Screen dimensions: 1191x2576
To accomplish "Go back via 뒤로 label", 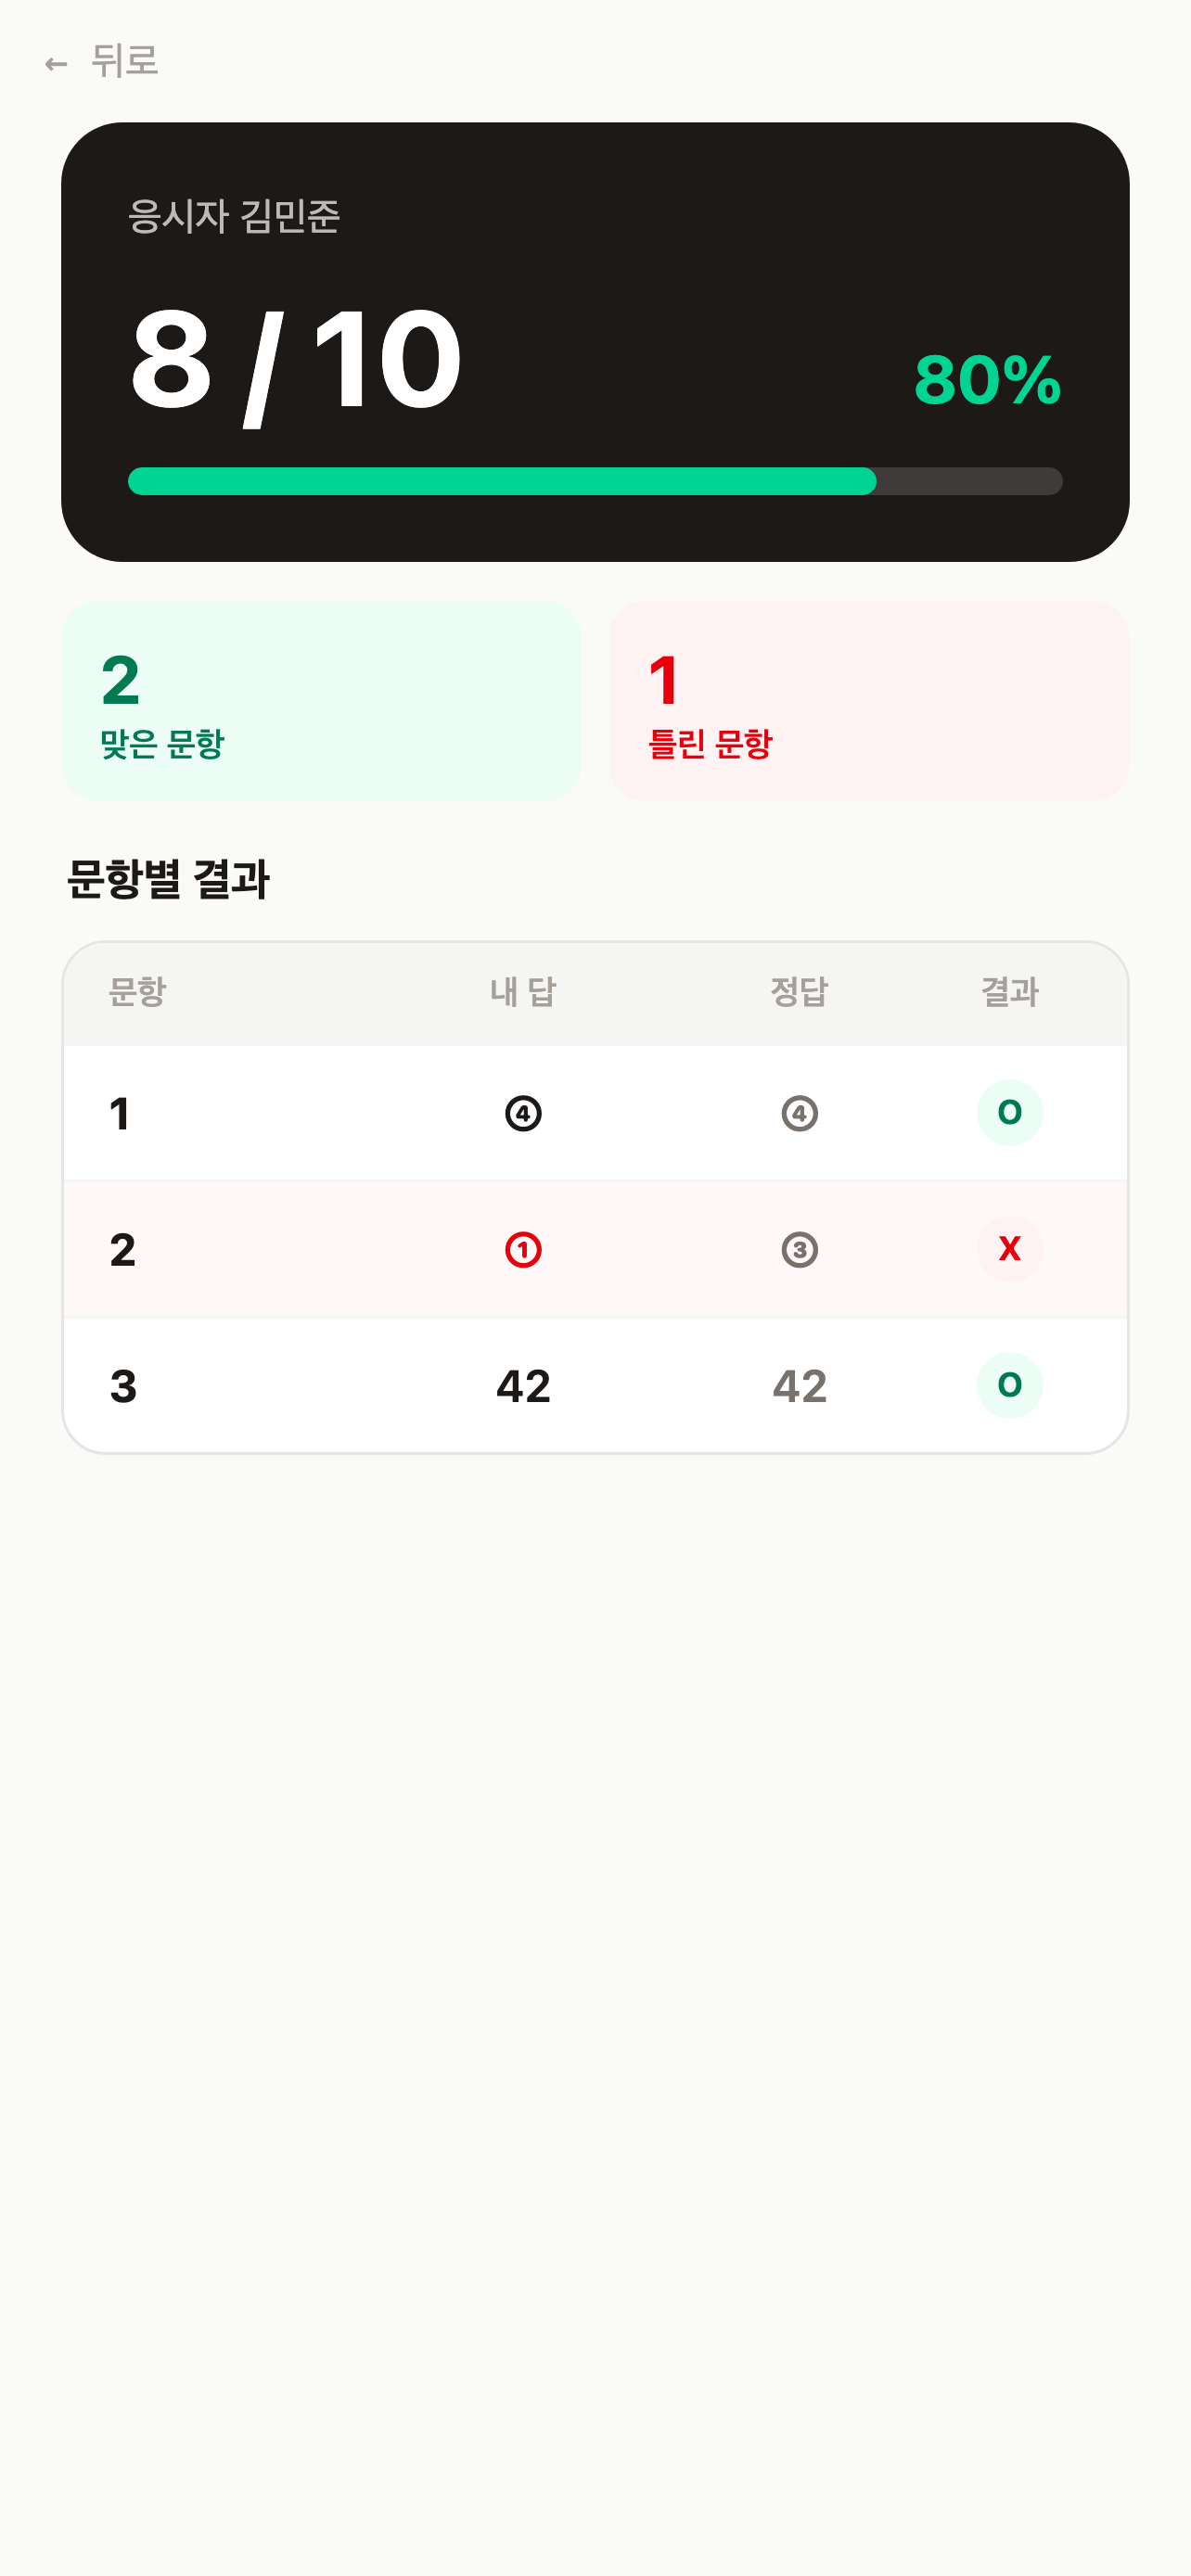I will click(124, 61).
